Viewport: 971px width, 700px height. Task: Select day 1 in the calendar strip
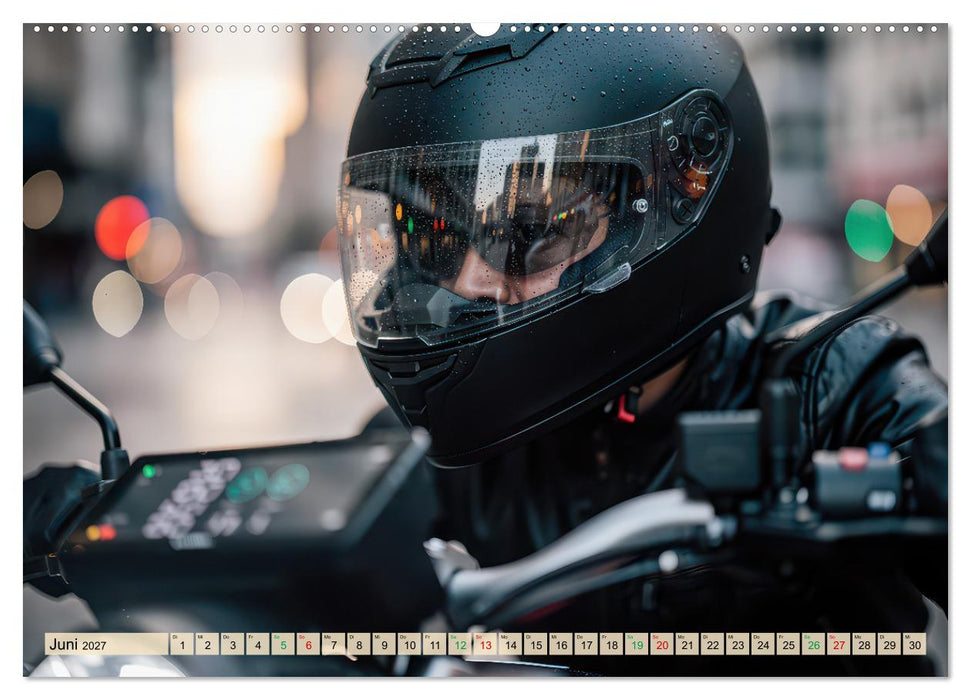[182, 644]
